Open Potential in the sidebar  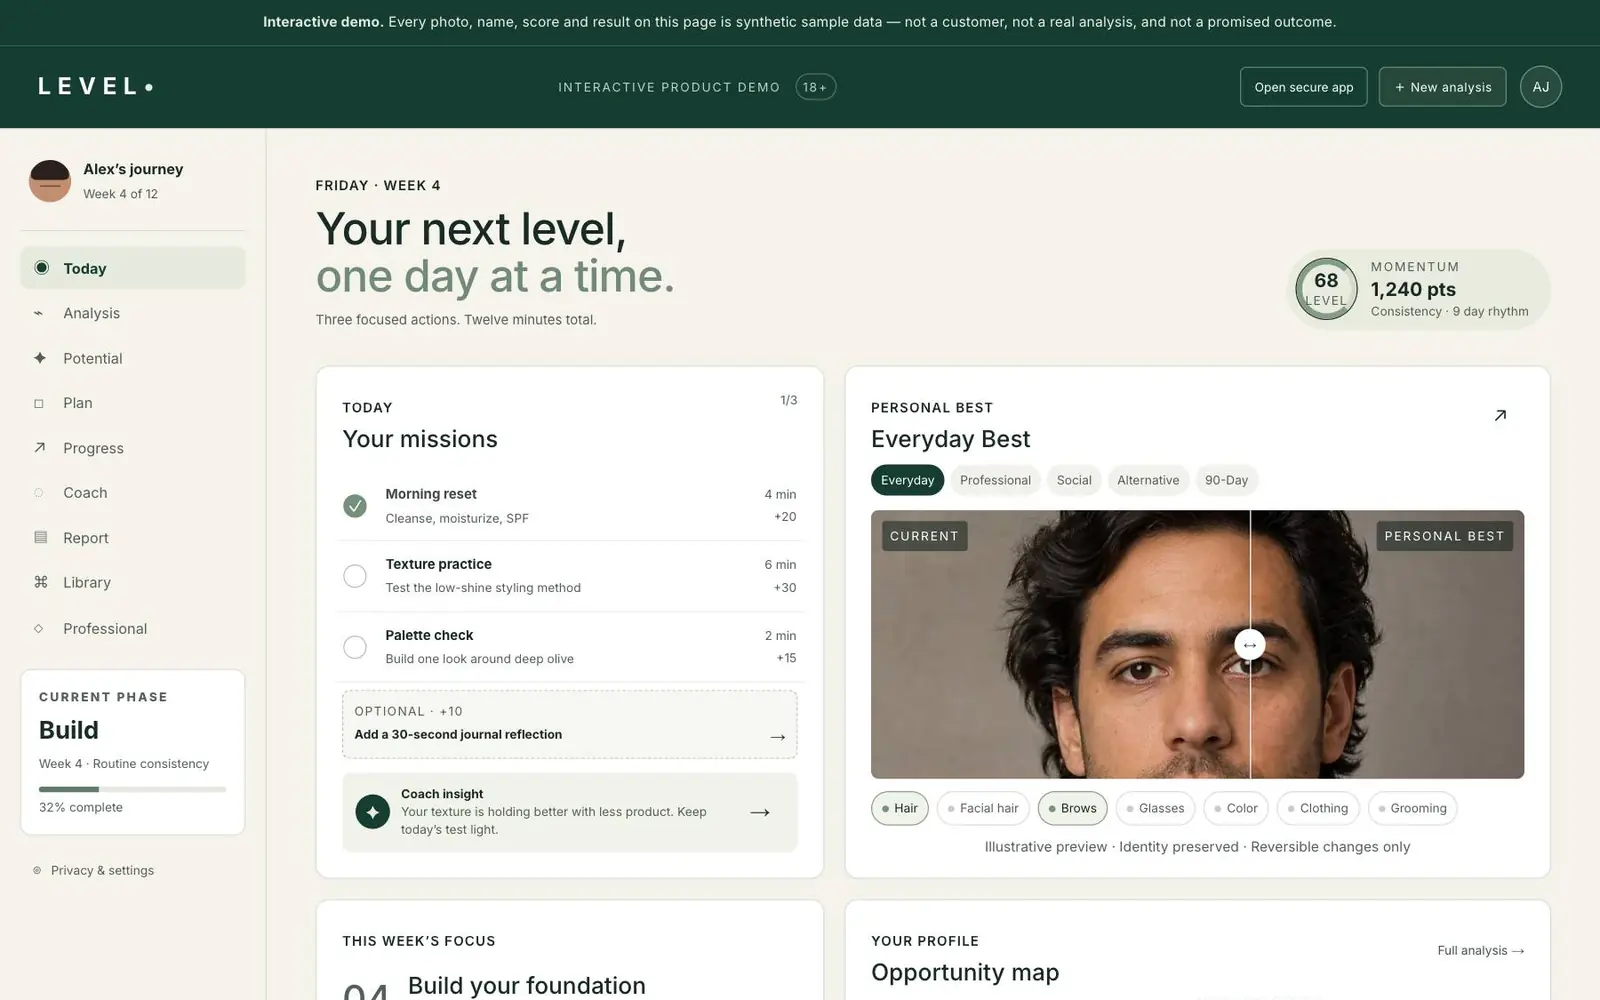point(133,358)
